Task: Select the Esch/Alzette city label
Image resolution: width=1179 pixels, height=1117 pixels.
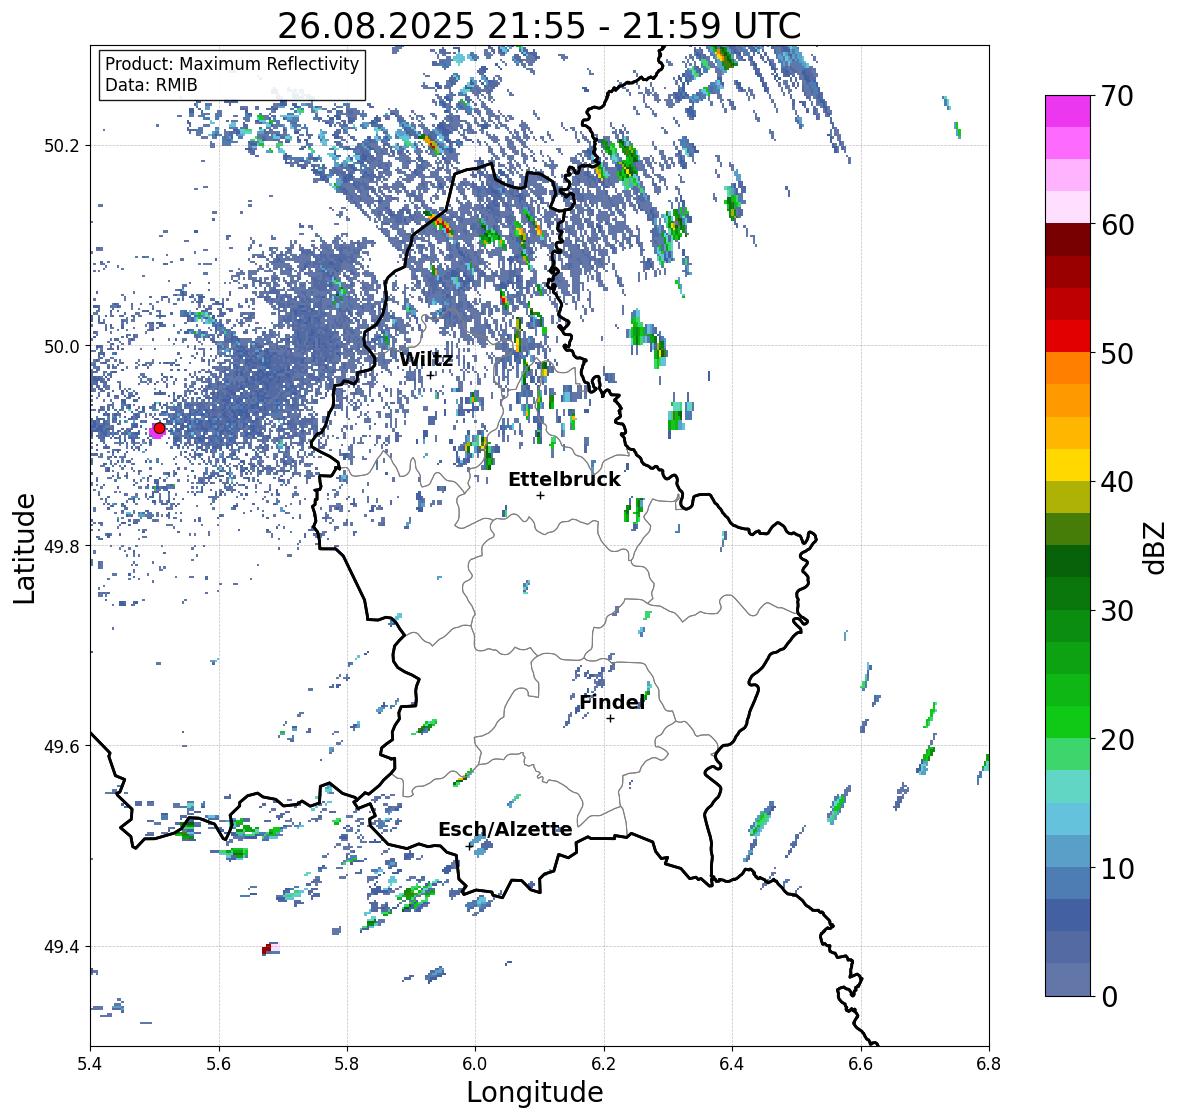Action: coord(505,829)
